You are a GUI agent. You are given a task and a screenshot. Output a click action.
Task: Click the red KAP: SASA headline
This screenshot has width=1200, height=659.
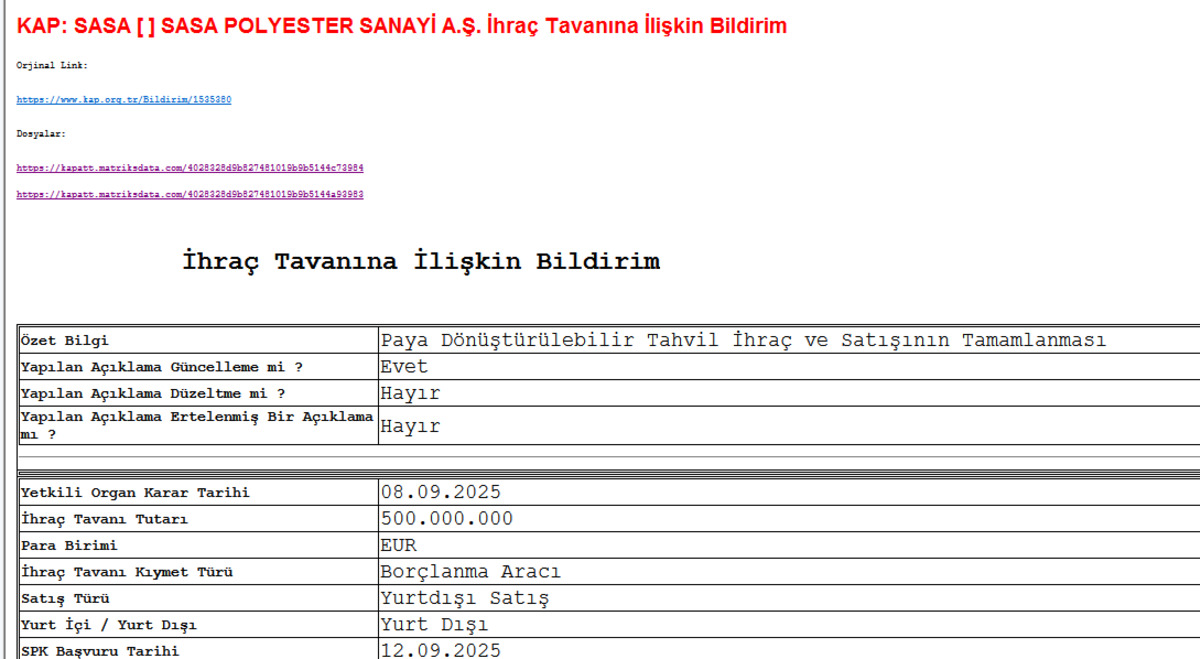[402, 26]
